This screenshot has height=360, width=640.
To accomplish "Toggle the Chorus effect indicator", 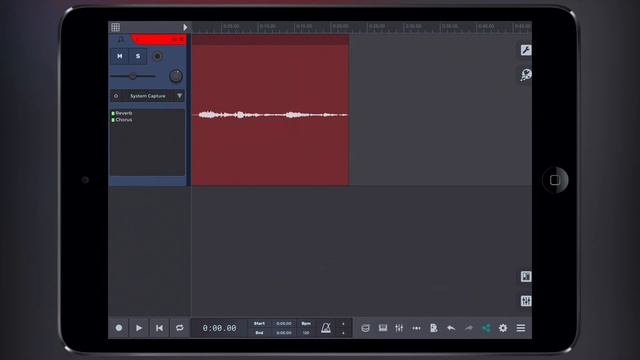I will 113,120.
